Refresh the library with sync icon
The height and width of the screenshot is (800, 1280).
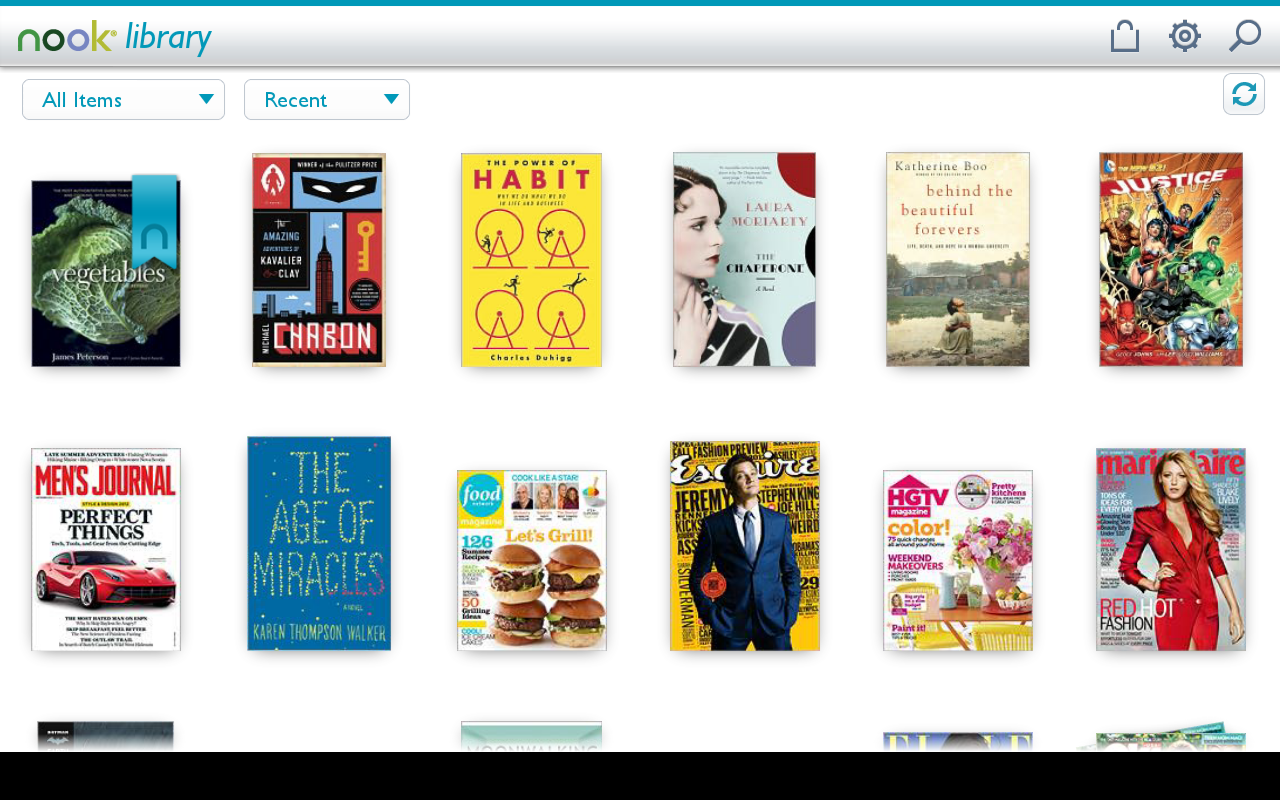coord(1244,94)
